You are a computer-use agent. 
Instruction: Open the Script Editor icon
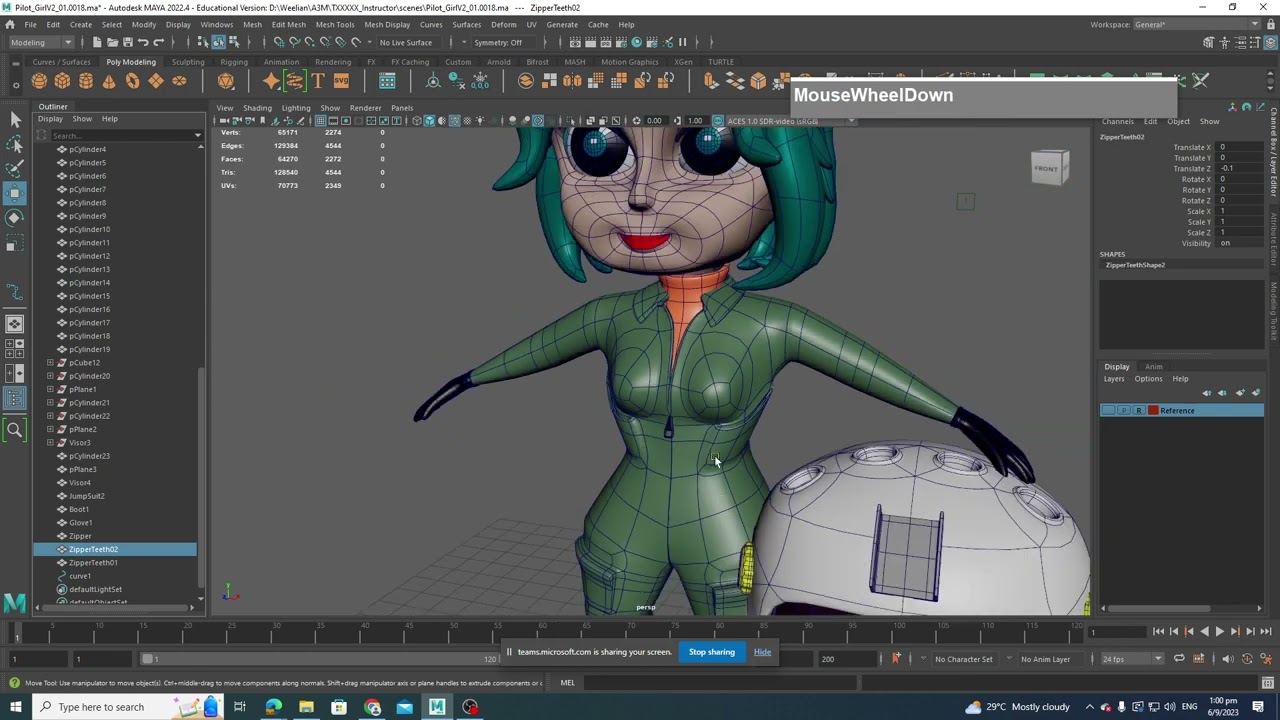(1267, 683)
